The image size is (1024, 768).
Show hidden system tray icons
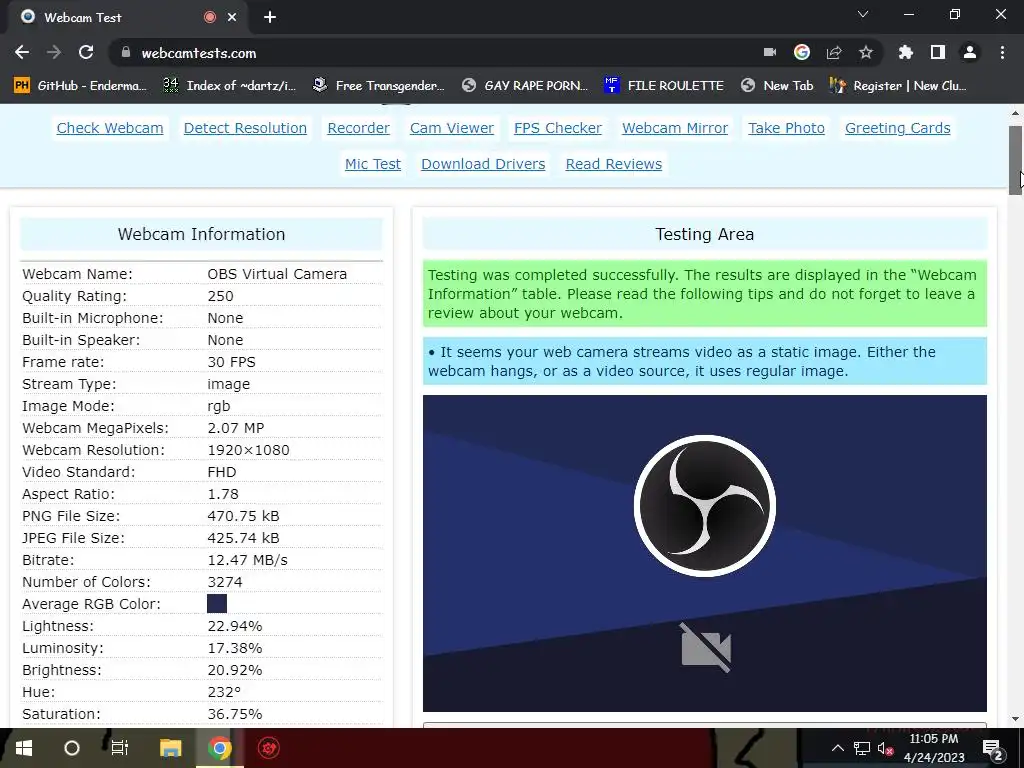[837, 748]
